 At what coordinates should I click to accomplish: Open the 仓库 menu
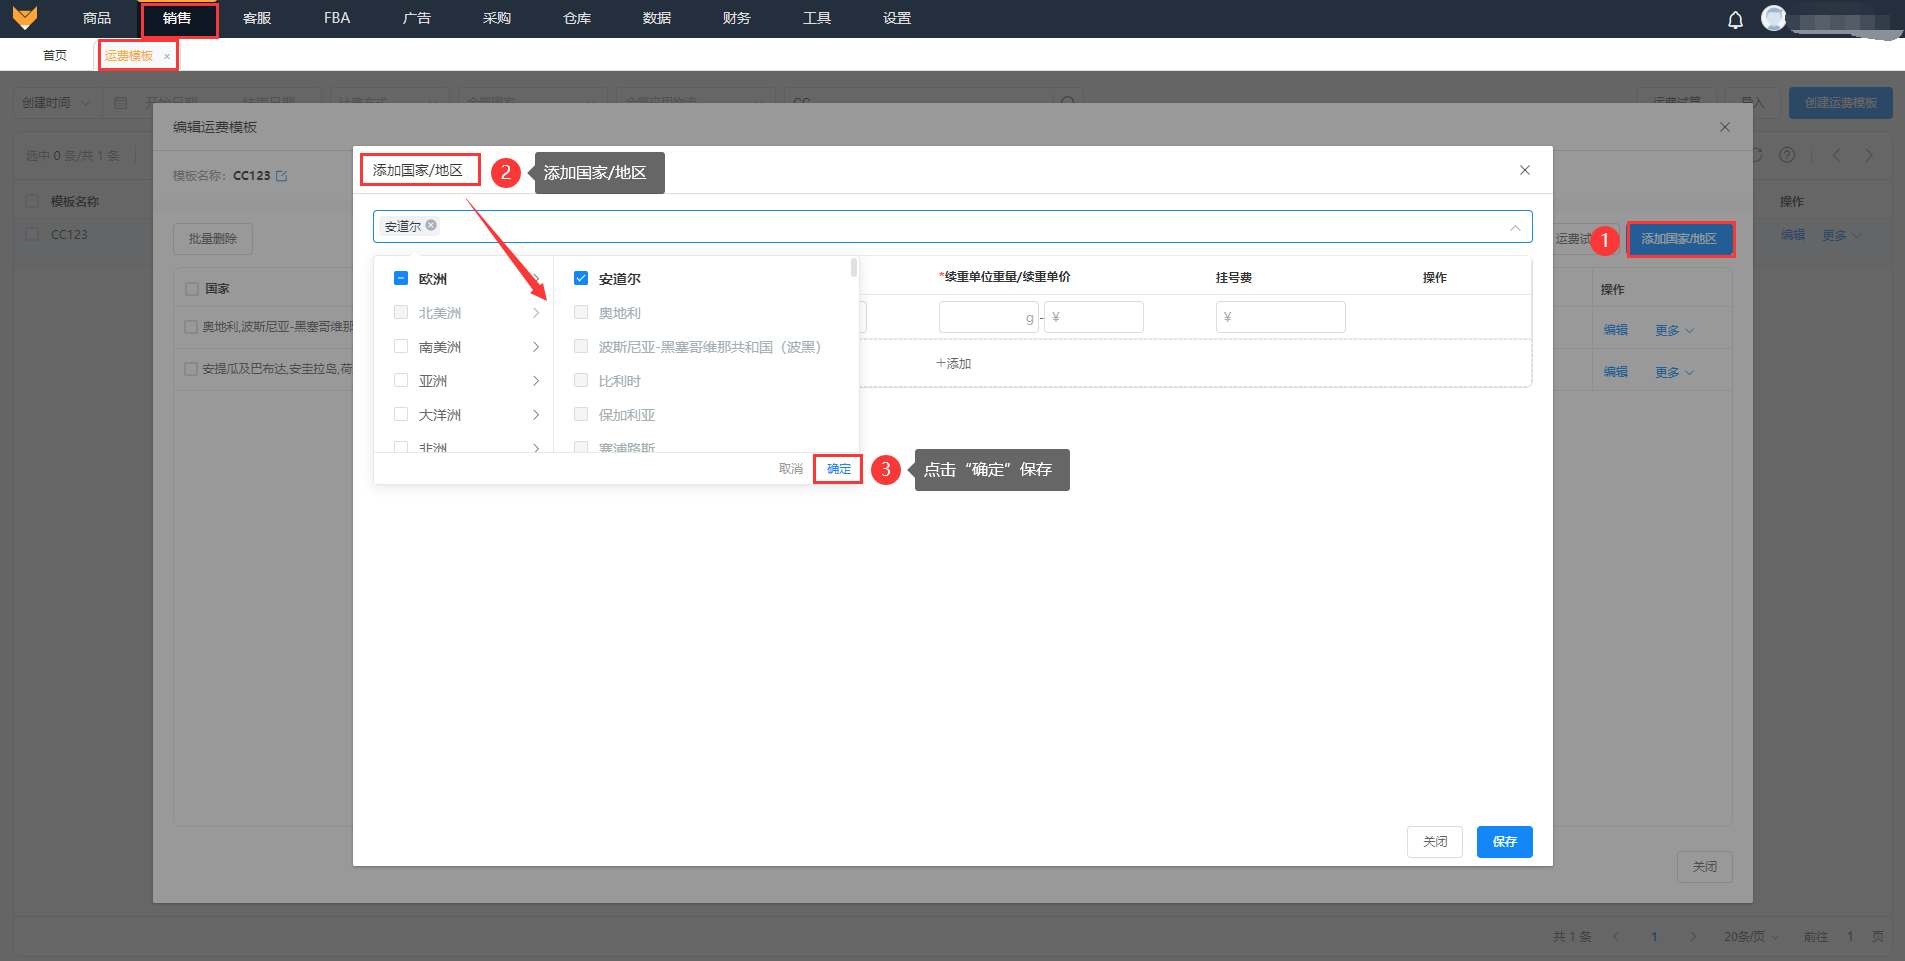coord(577,18)
